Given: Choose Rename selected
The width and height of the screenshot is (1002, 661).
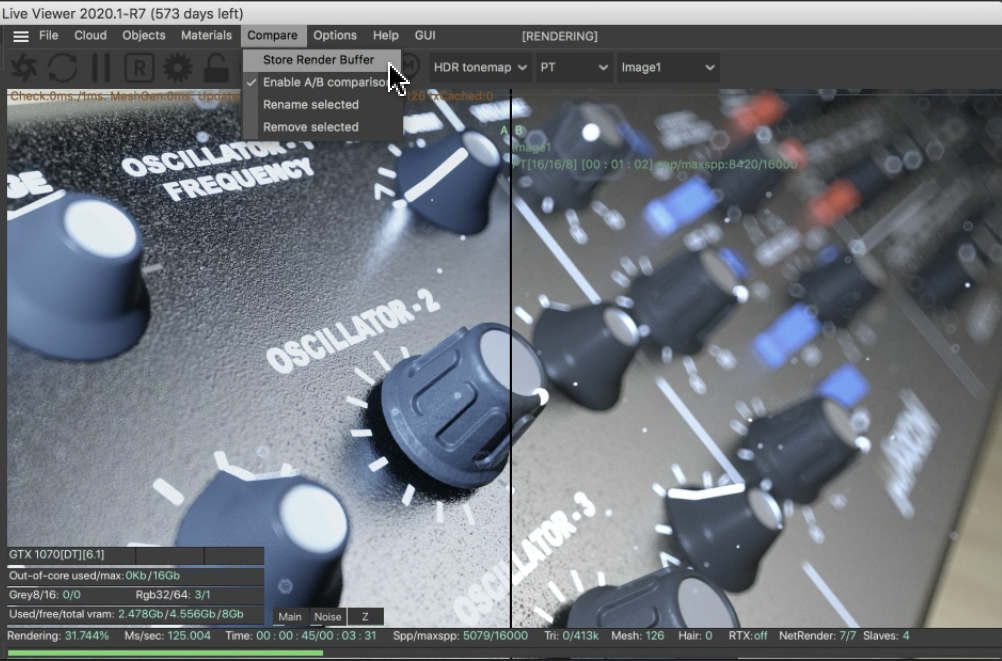Looking at the screenshot, I should click(x=322, y=105).
